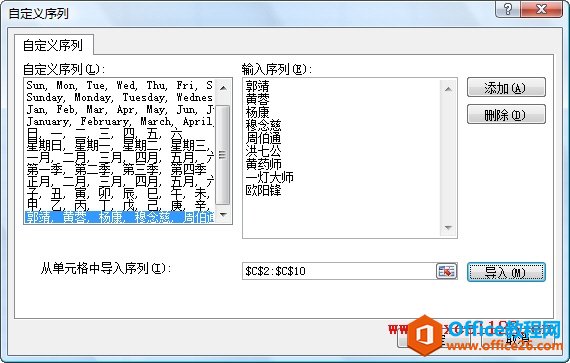
Task: Select the highlighted 郭靖, 黄蓉, 杨康 list row
Action: pyautogui.click(x=120, y=217)
